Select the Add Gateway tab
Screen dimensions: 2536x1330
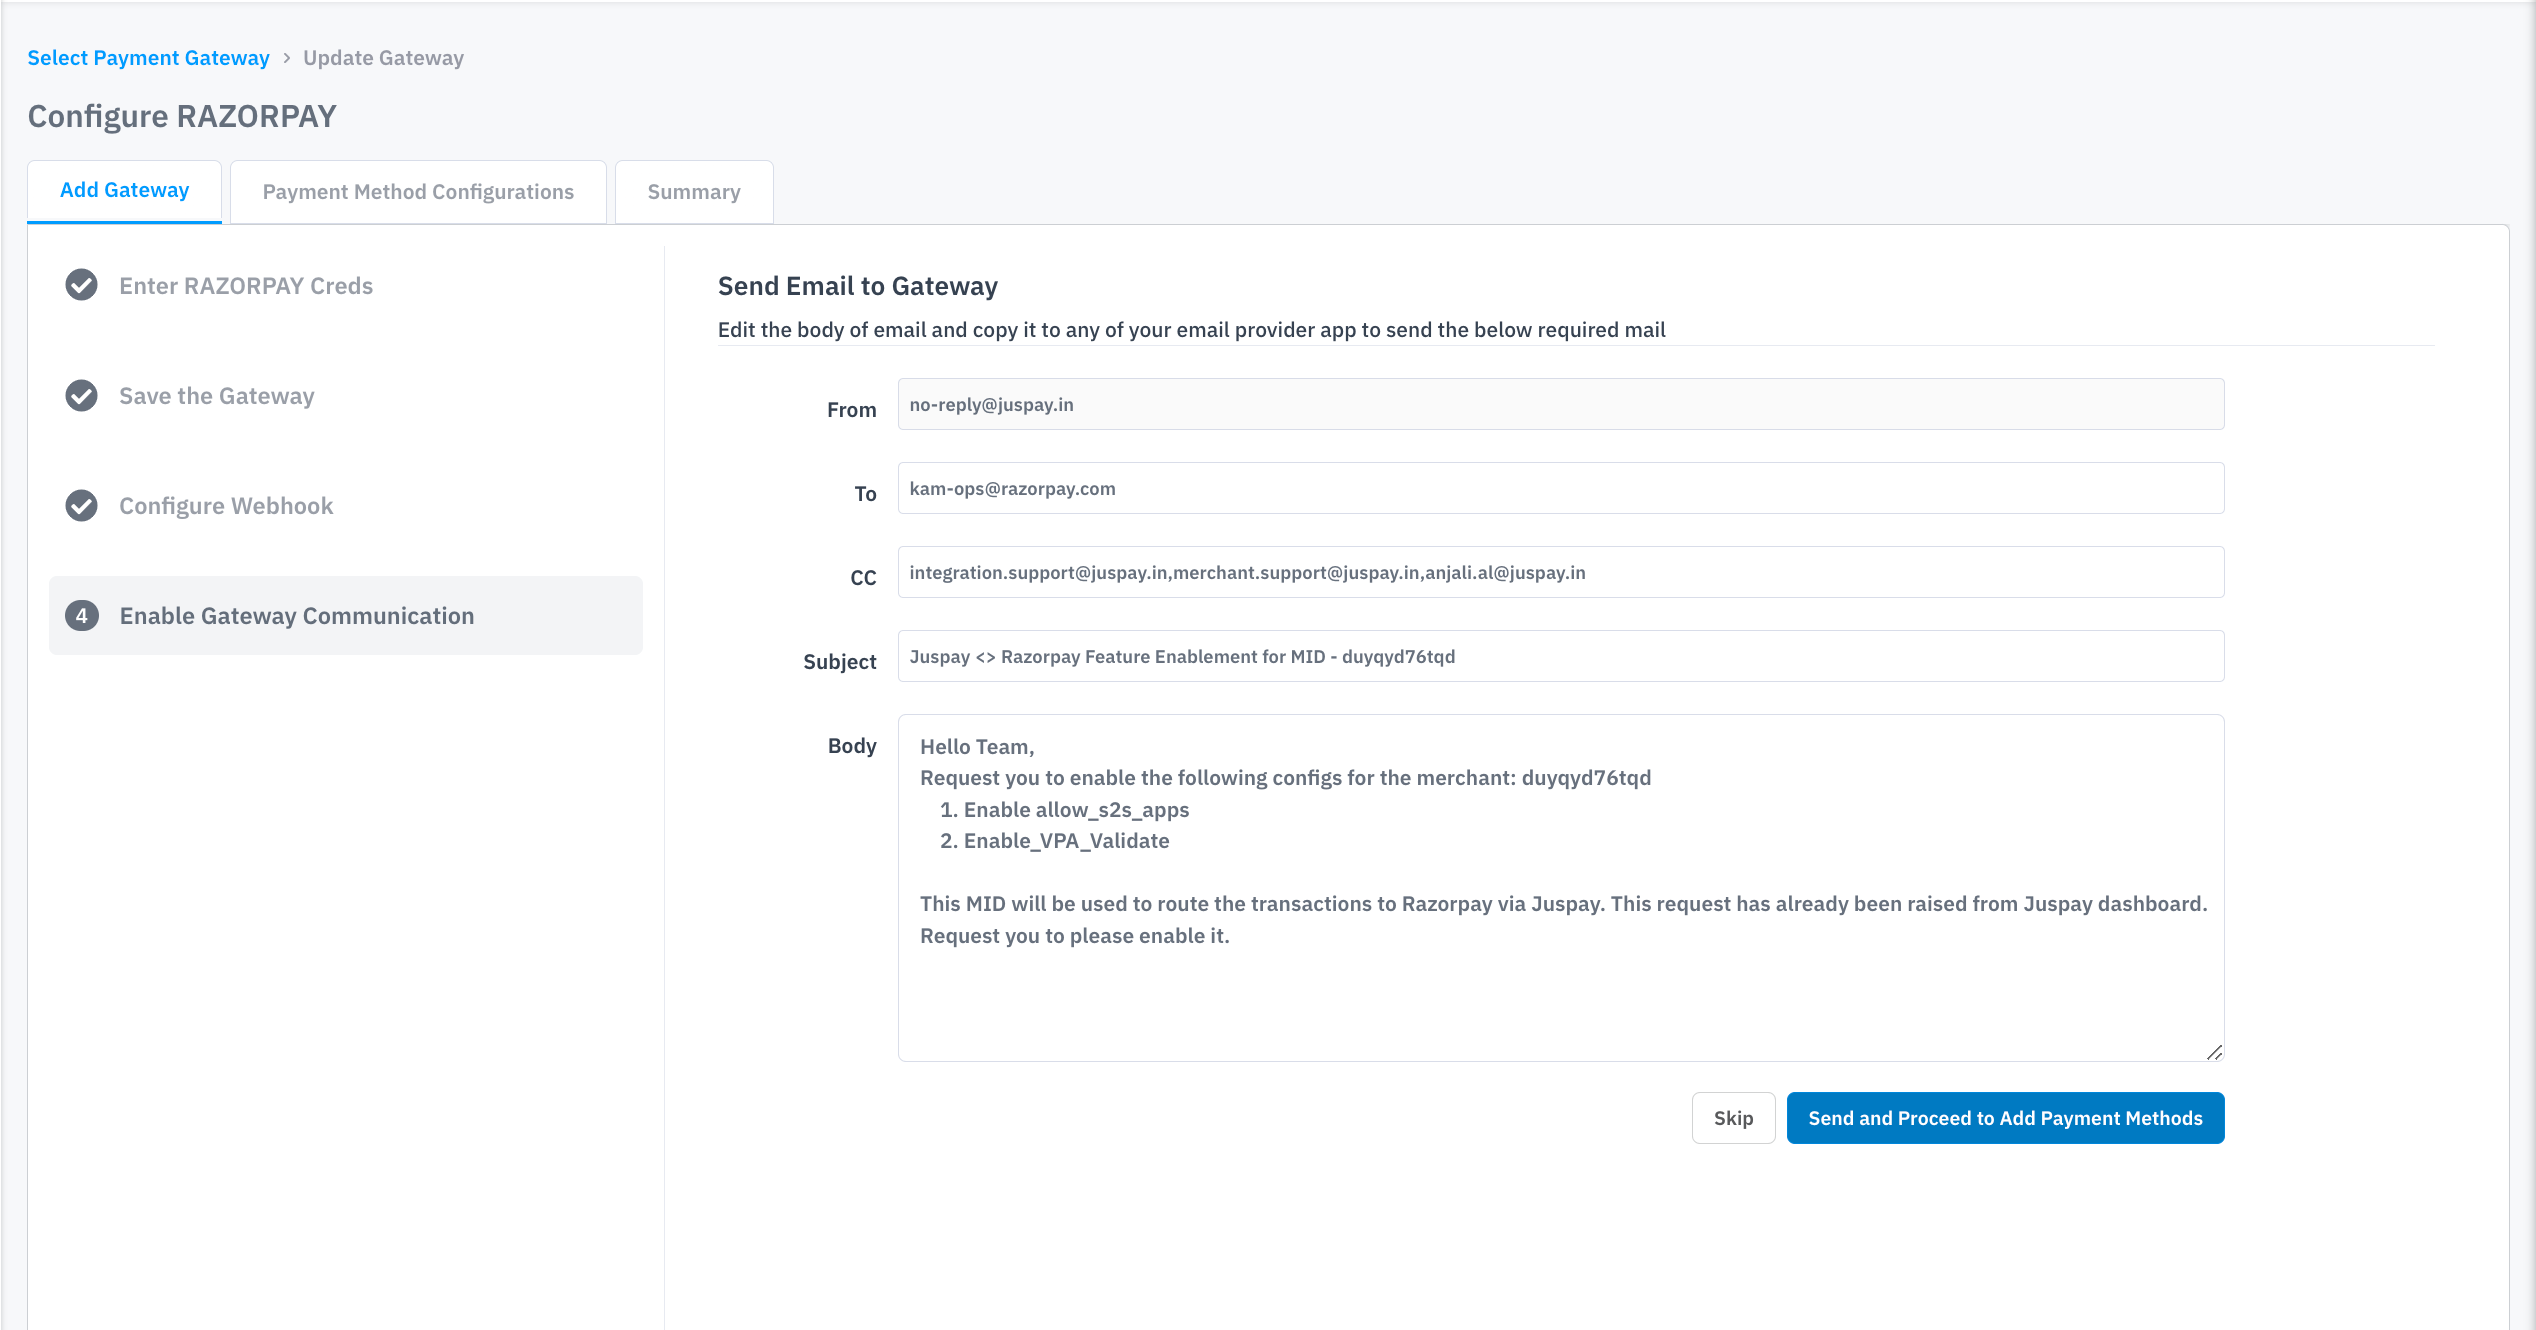coord(124,190)
